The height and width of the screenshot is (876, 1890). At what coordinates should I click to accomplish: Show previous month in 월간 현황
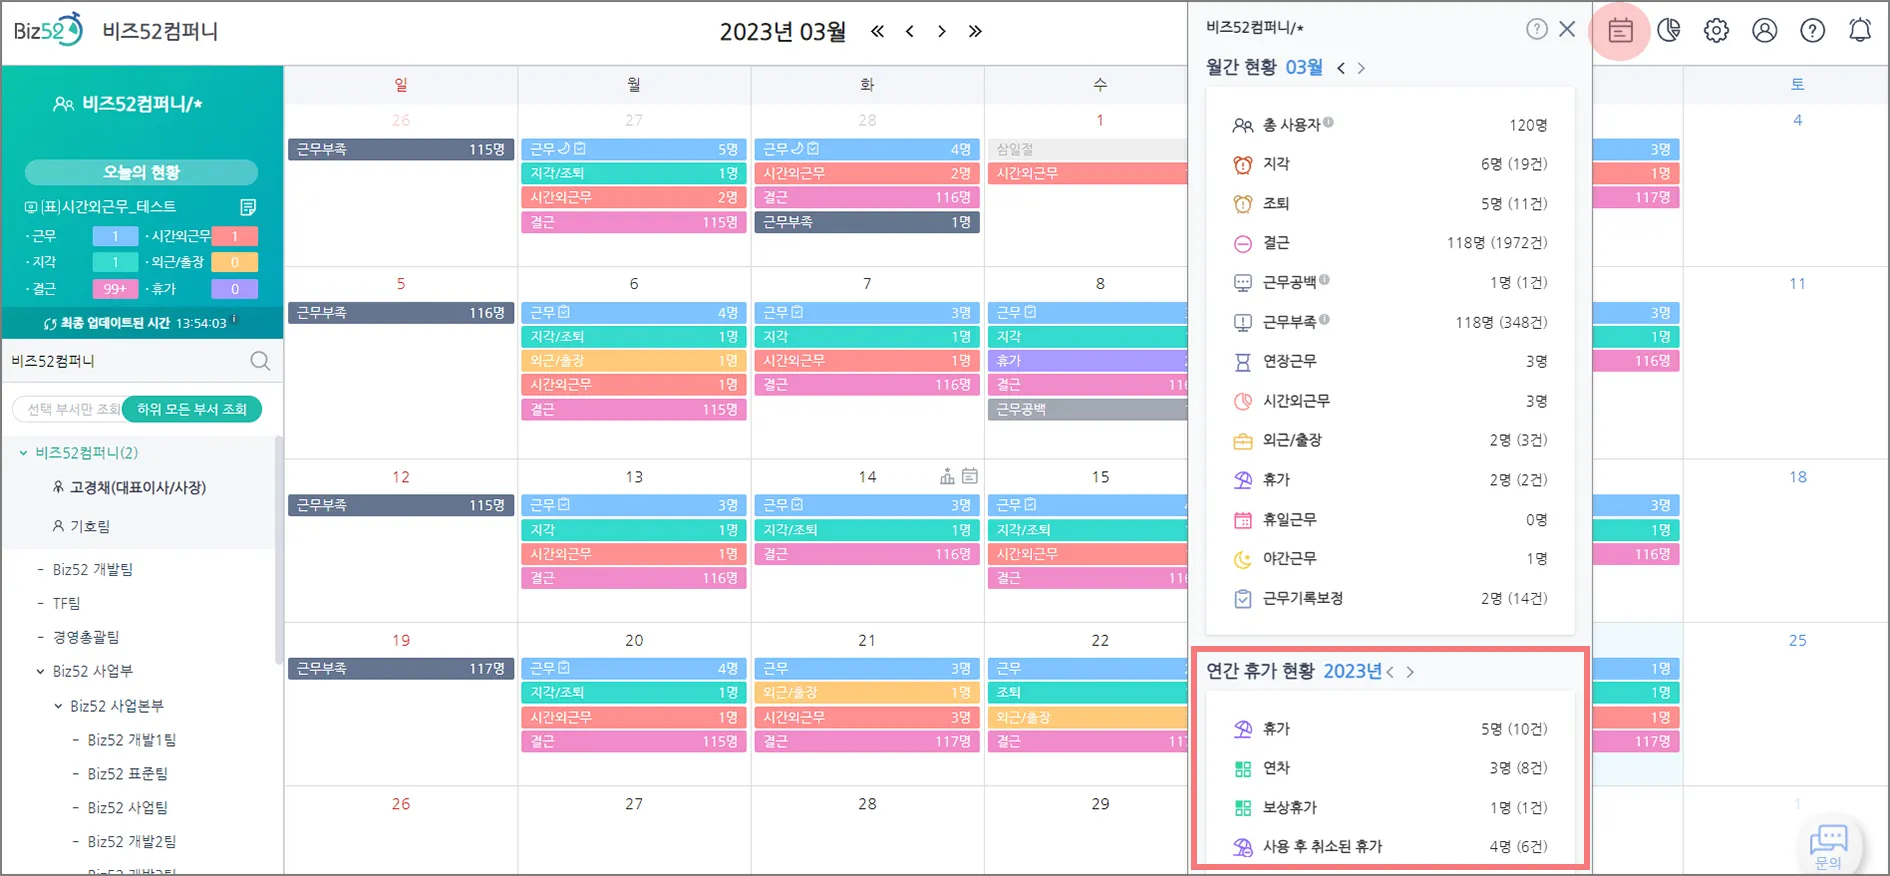[1341, 68]
